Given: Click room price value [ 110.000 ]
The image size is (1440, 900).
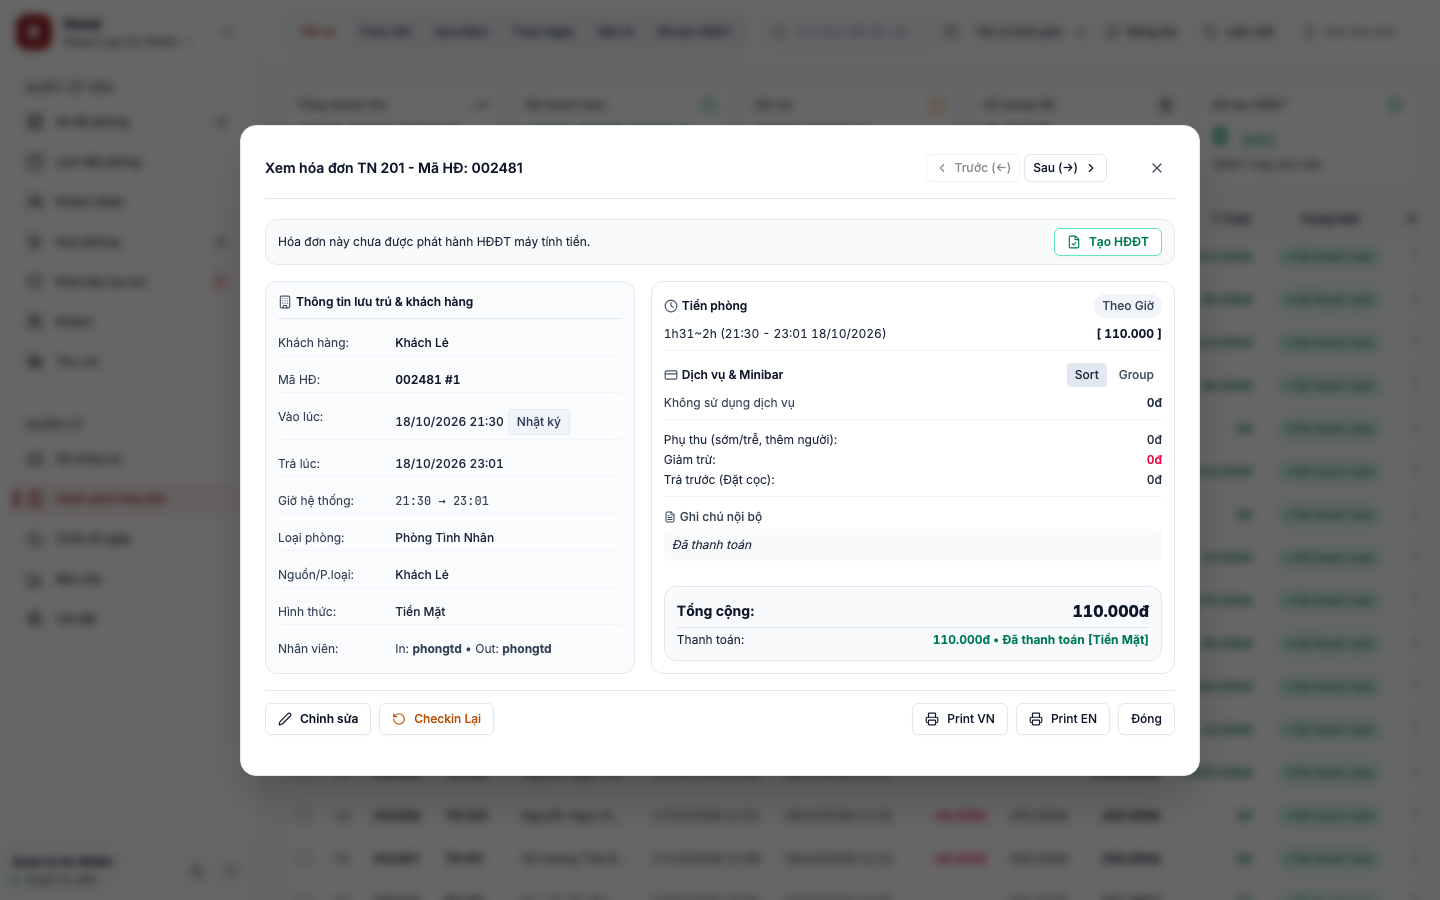Looking at the screenshot, I should pos(1129,334).
